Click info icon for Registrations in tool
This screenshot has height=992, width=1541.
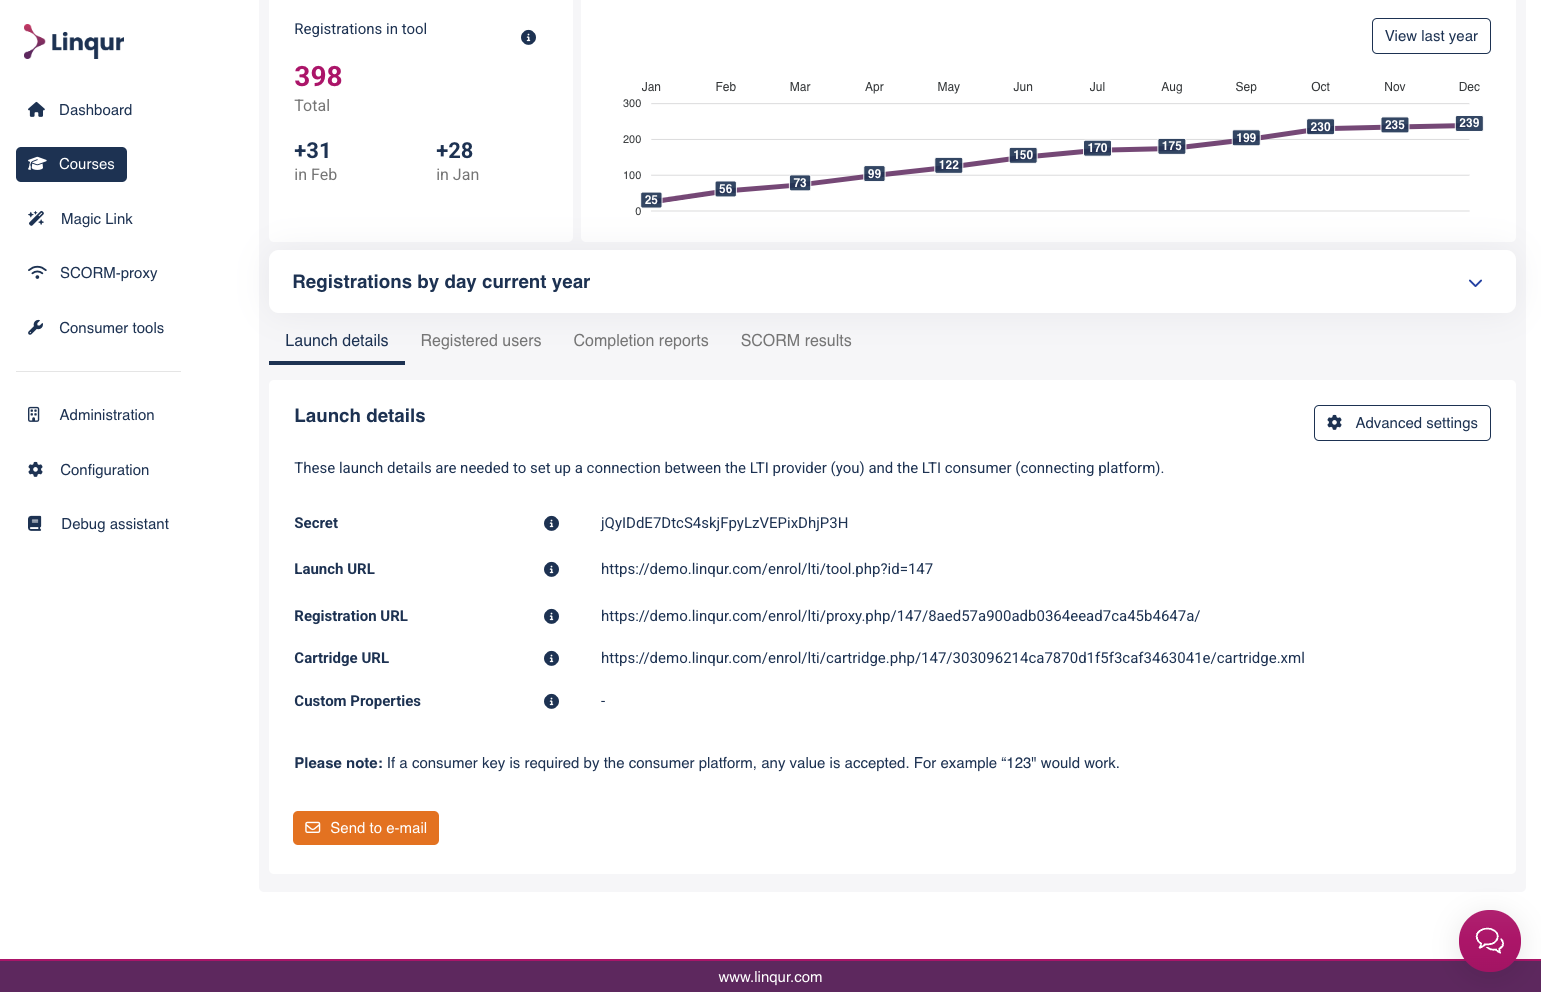(529, 37)
